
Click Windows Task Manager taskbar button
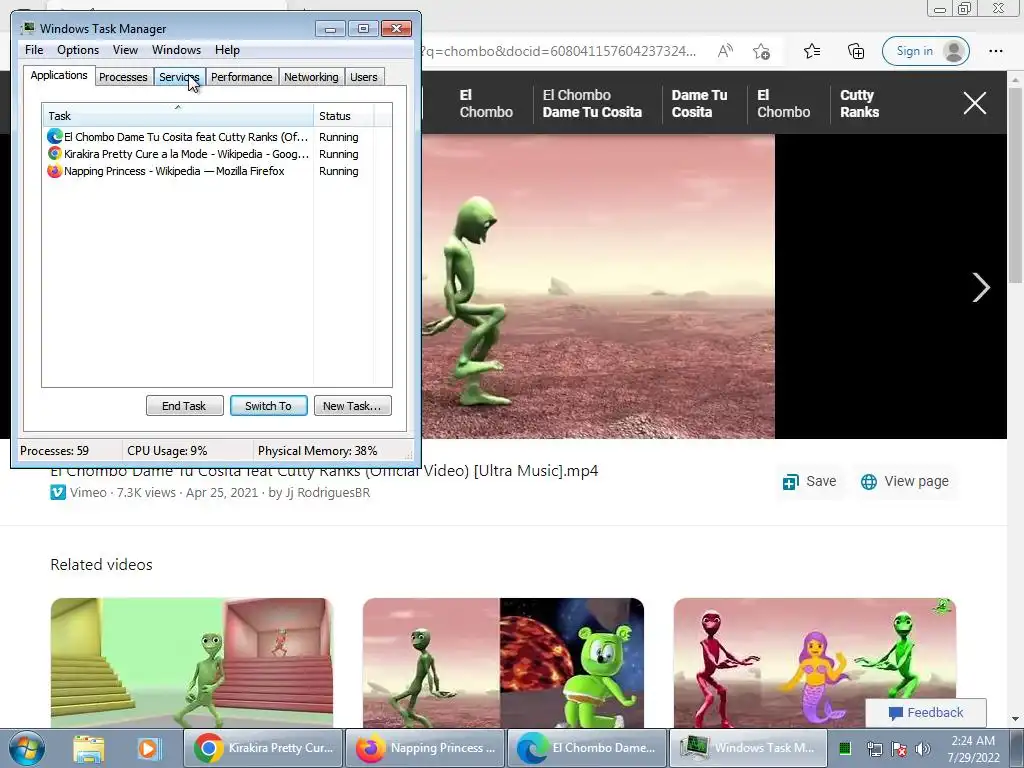click(x=748, y=748)
